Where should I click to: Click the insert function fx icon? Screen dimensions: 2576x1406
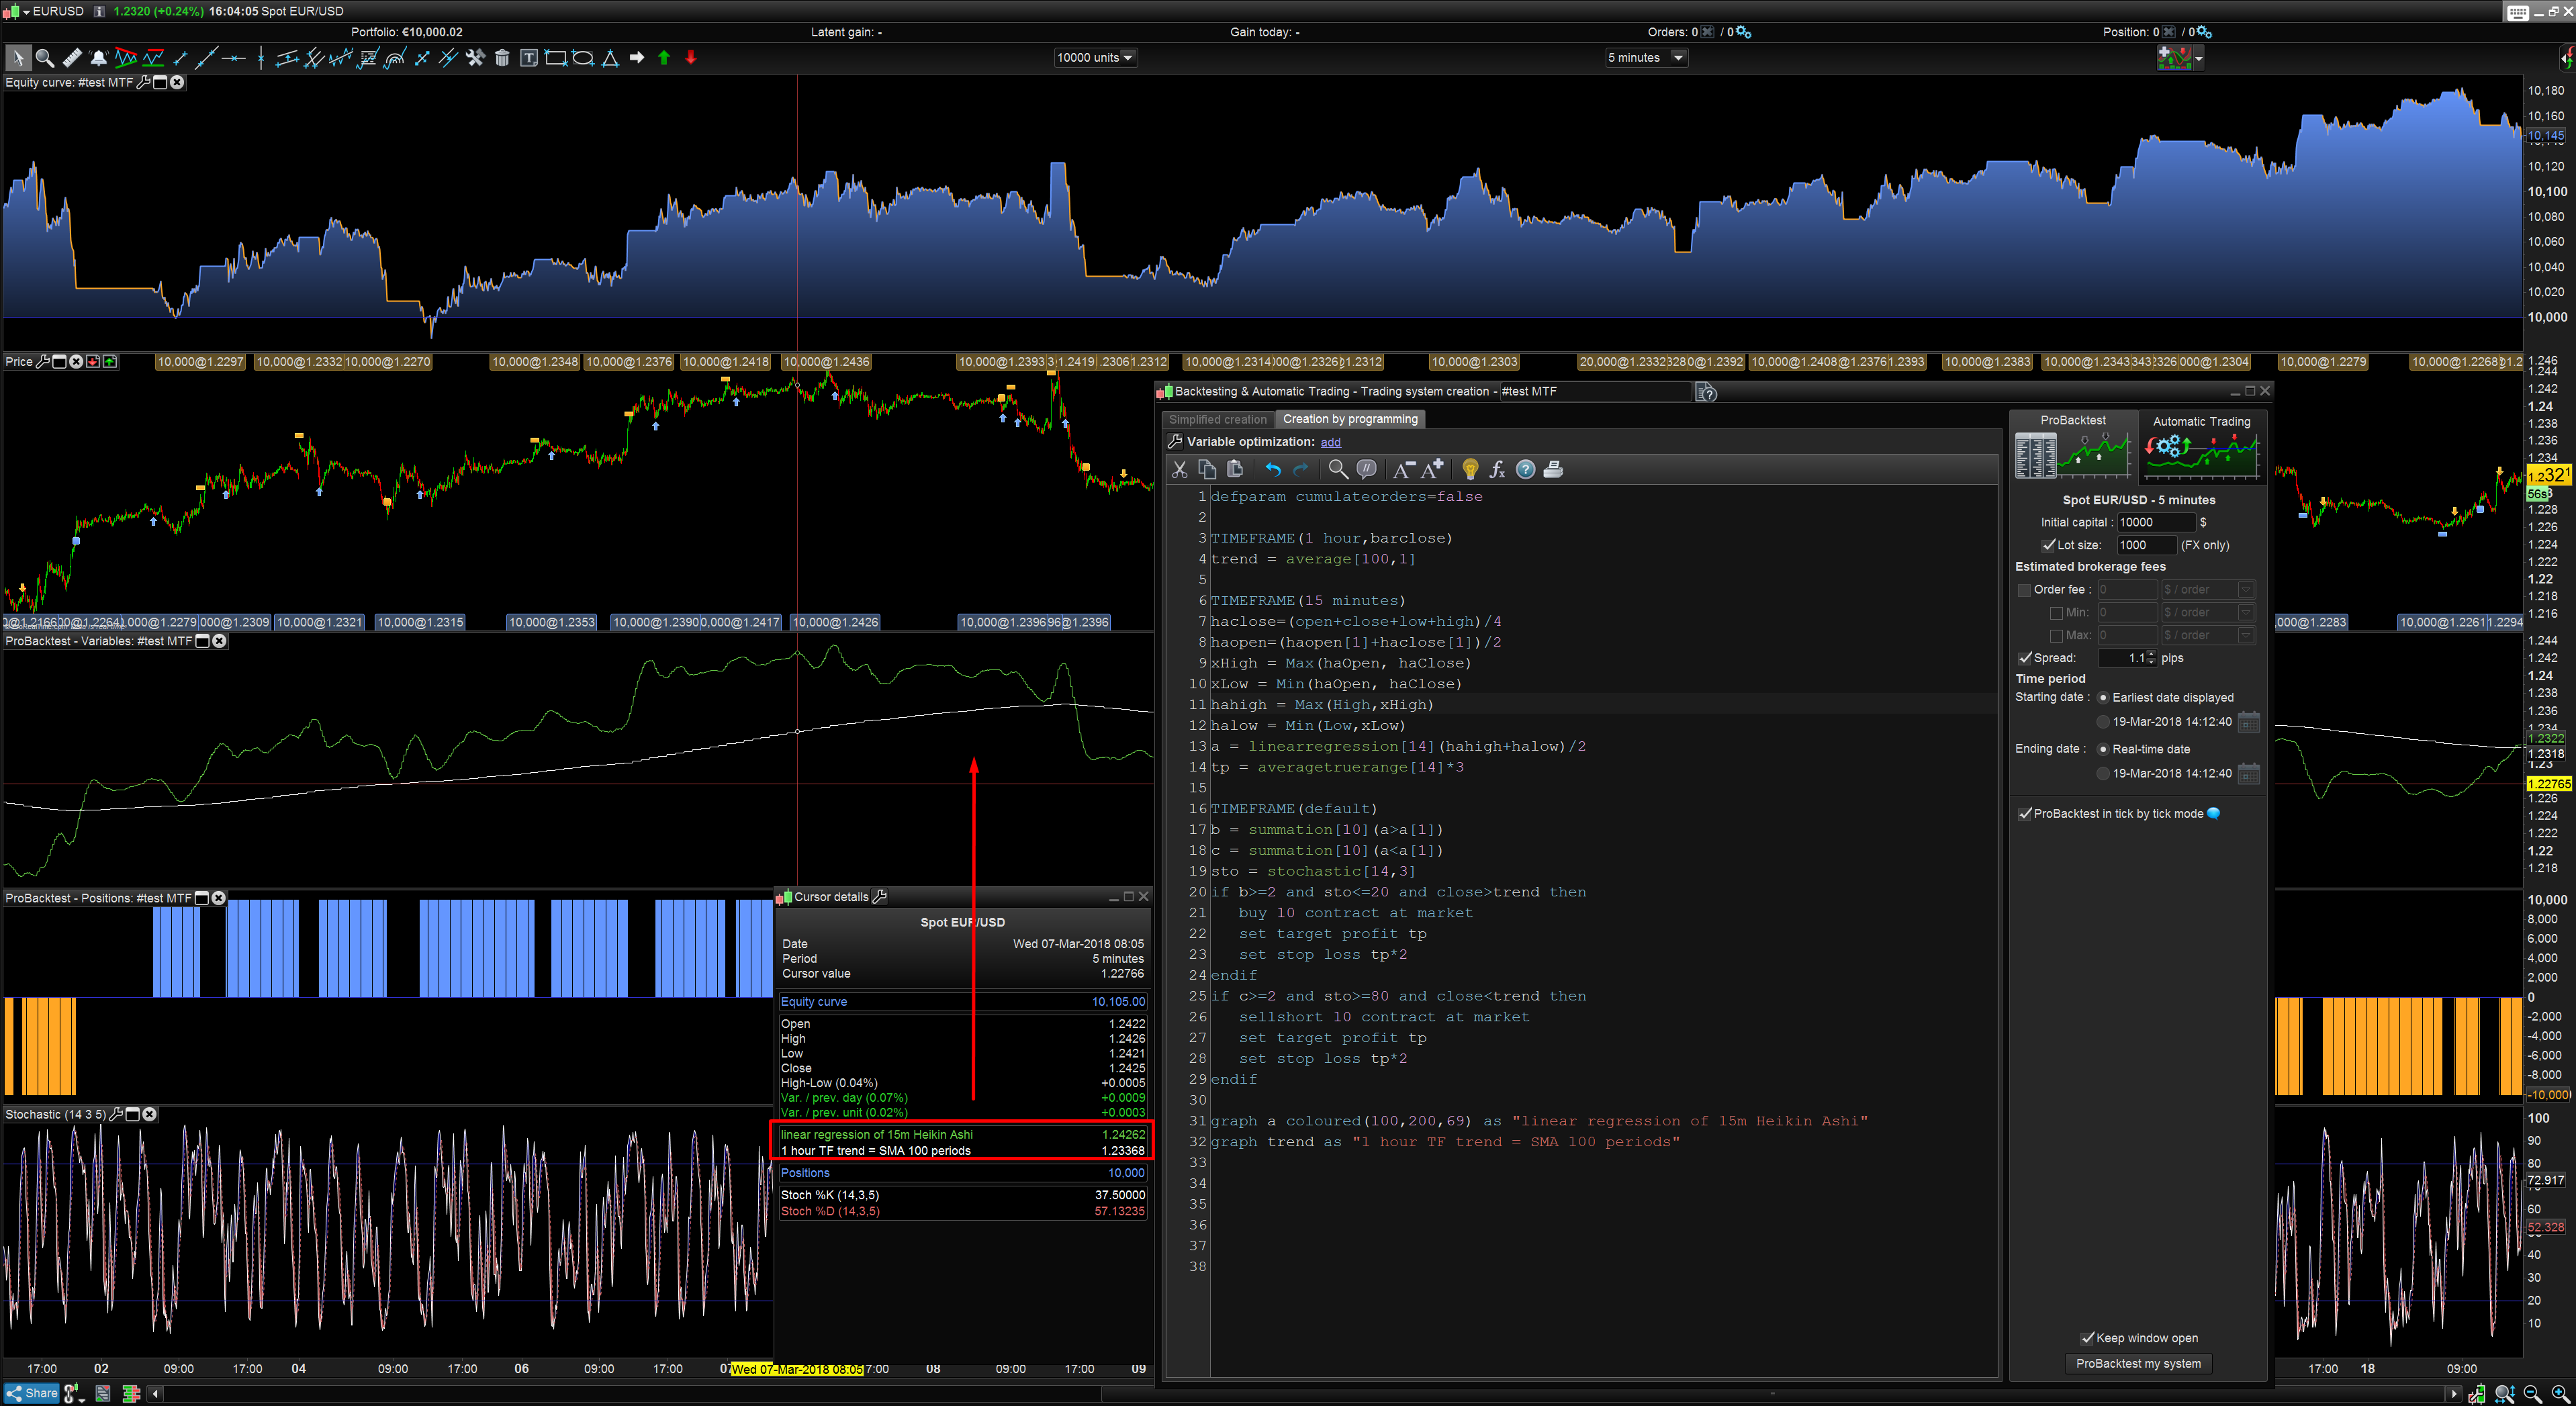1497,469
